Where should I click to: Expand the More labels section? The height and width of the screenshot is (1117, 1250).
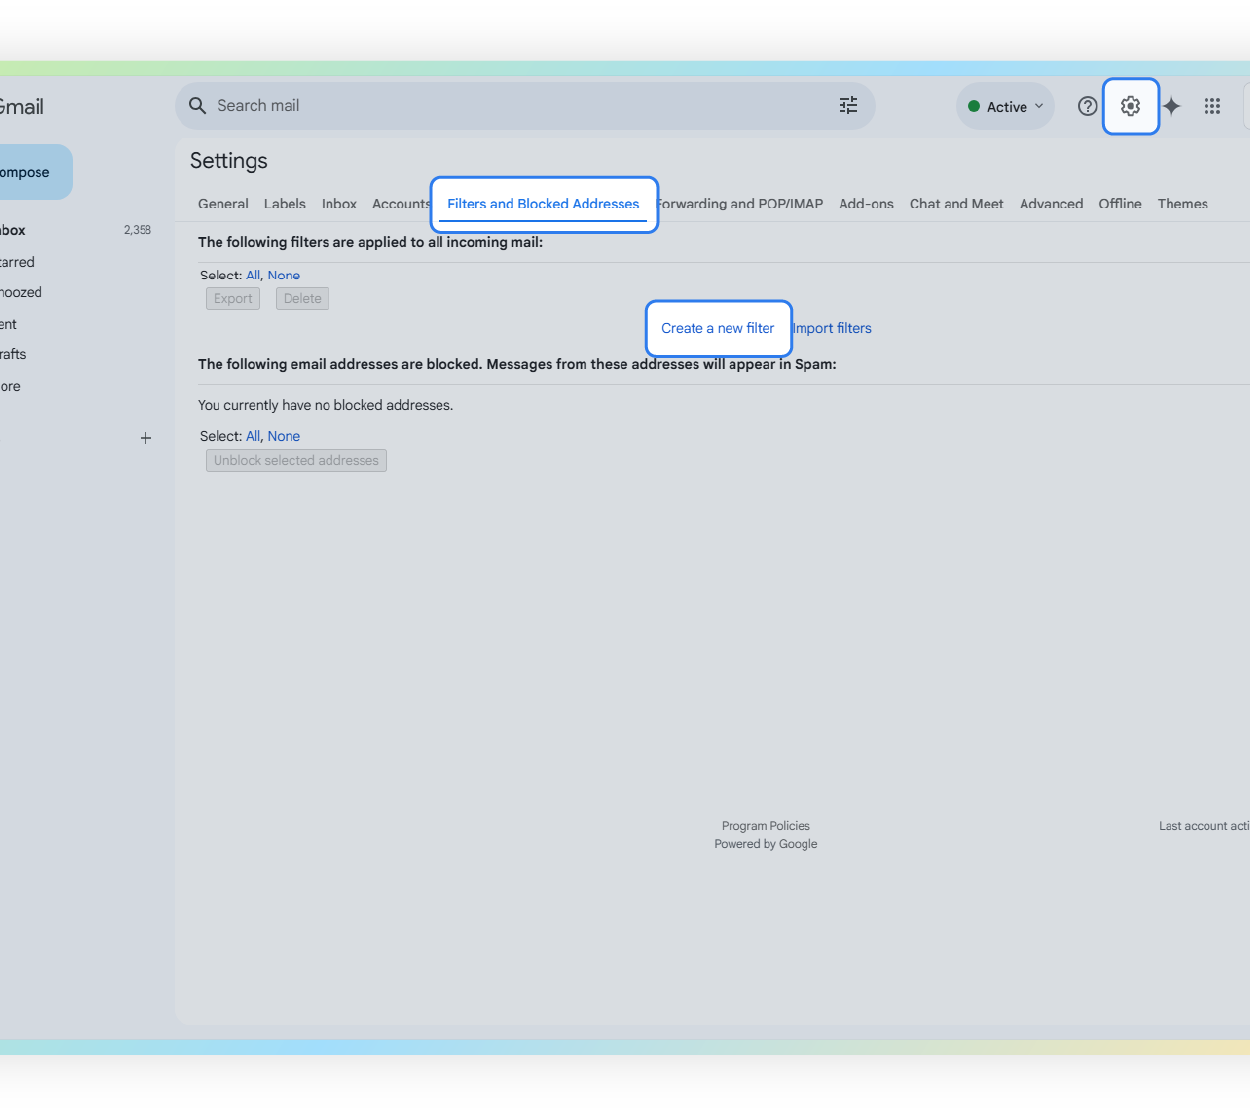pos(10,386)
